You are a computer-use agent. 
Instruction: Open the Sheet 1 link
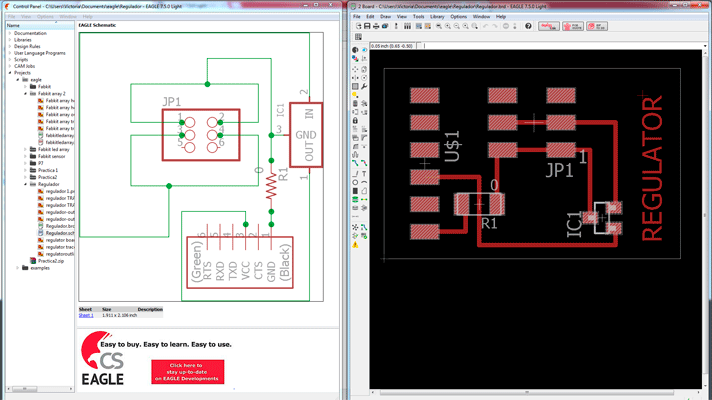coord(86,315)
